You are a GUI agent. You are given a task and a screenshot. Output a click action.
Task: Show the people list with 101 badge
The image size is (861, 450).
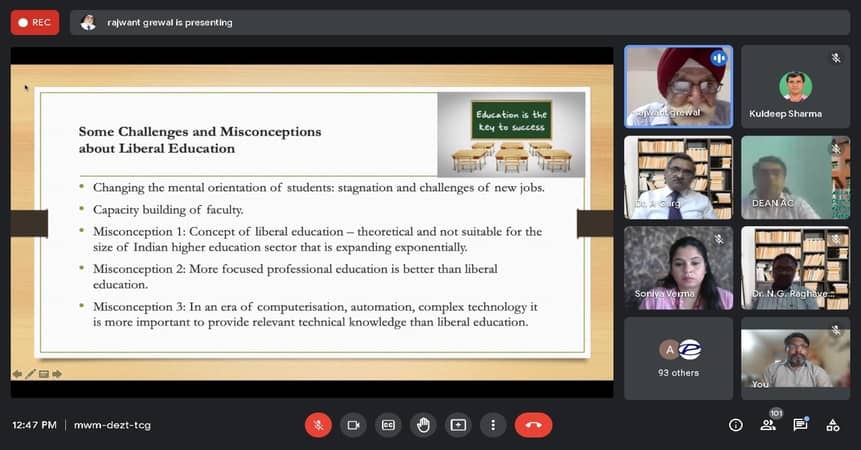tap(768, 425)
